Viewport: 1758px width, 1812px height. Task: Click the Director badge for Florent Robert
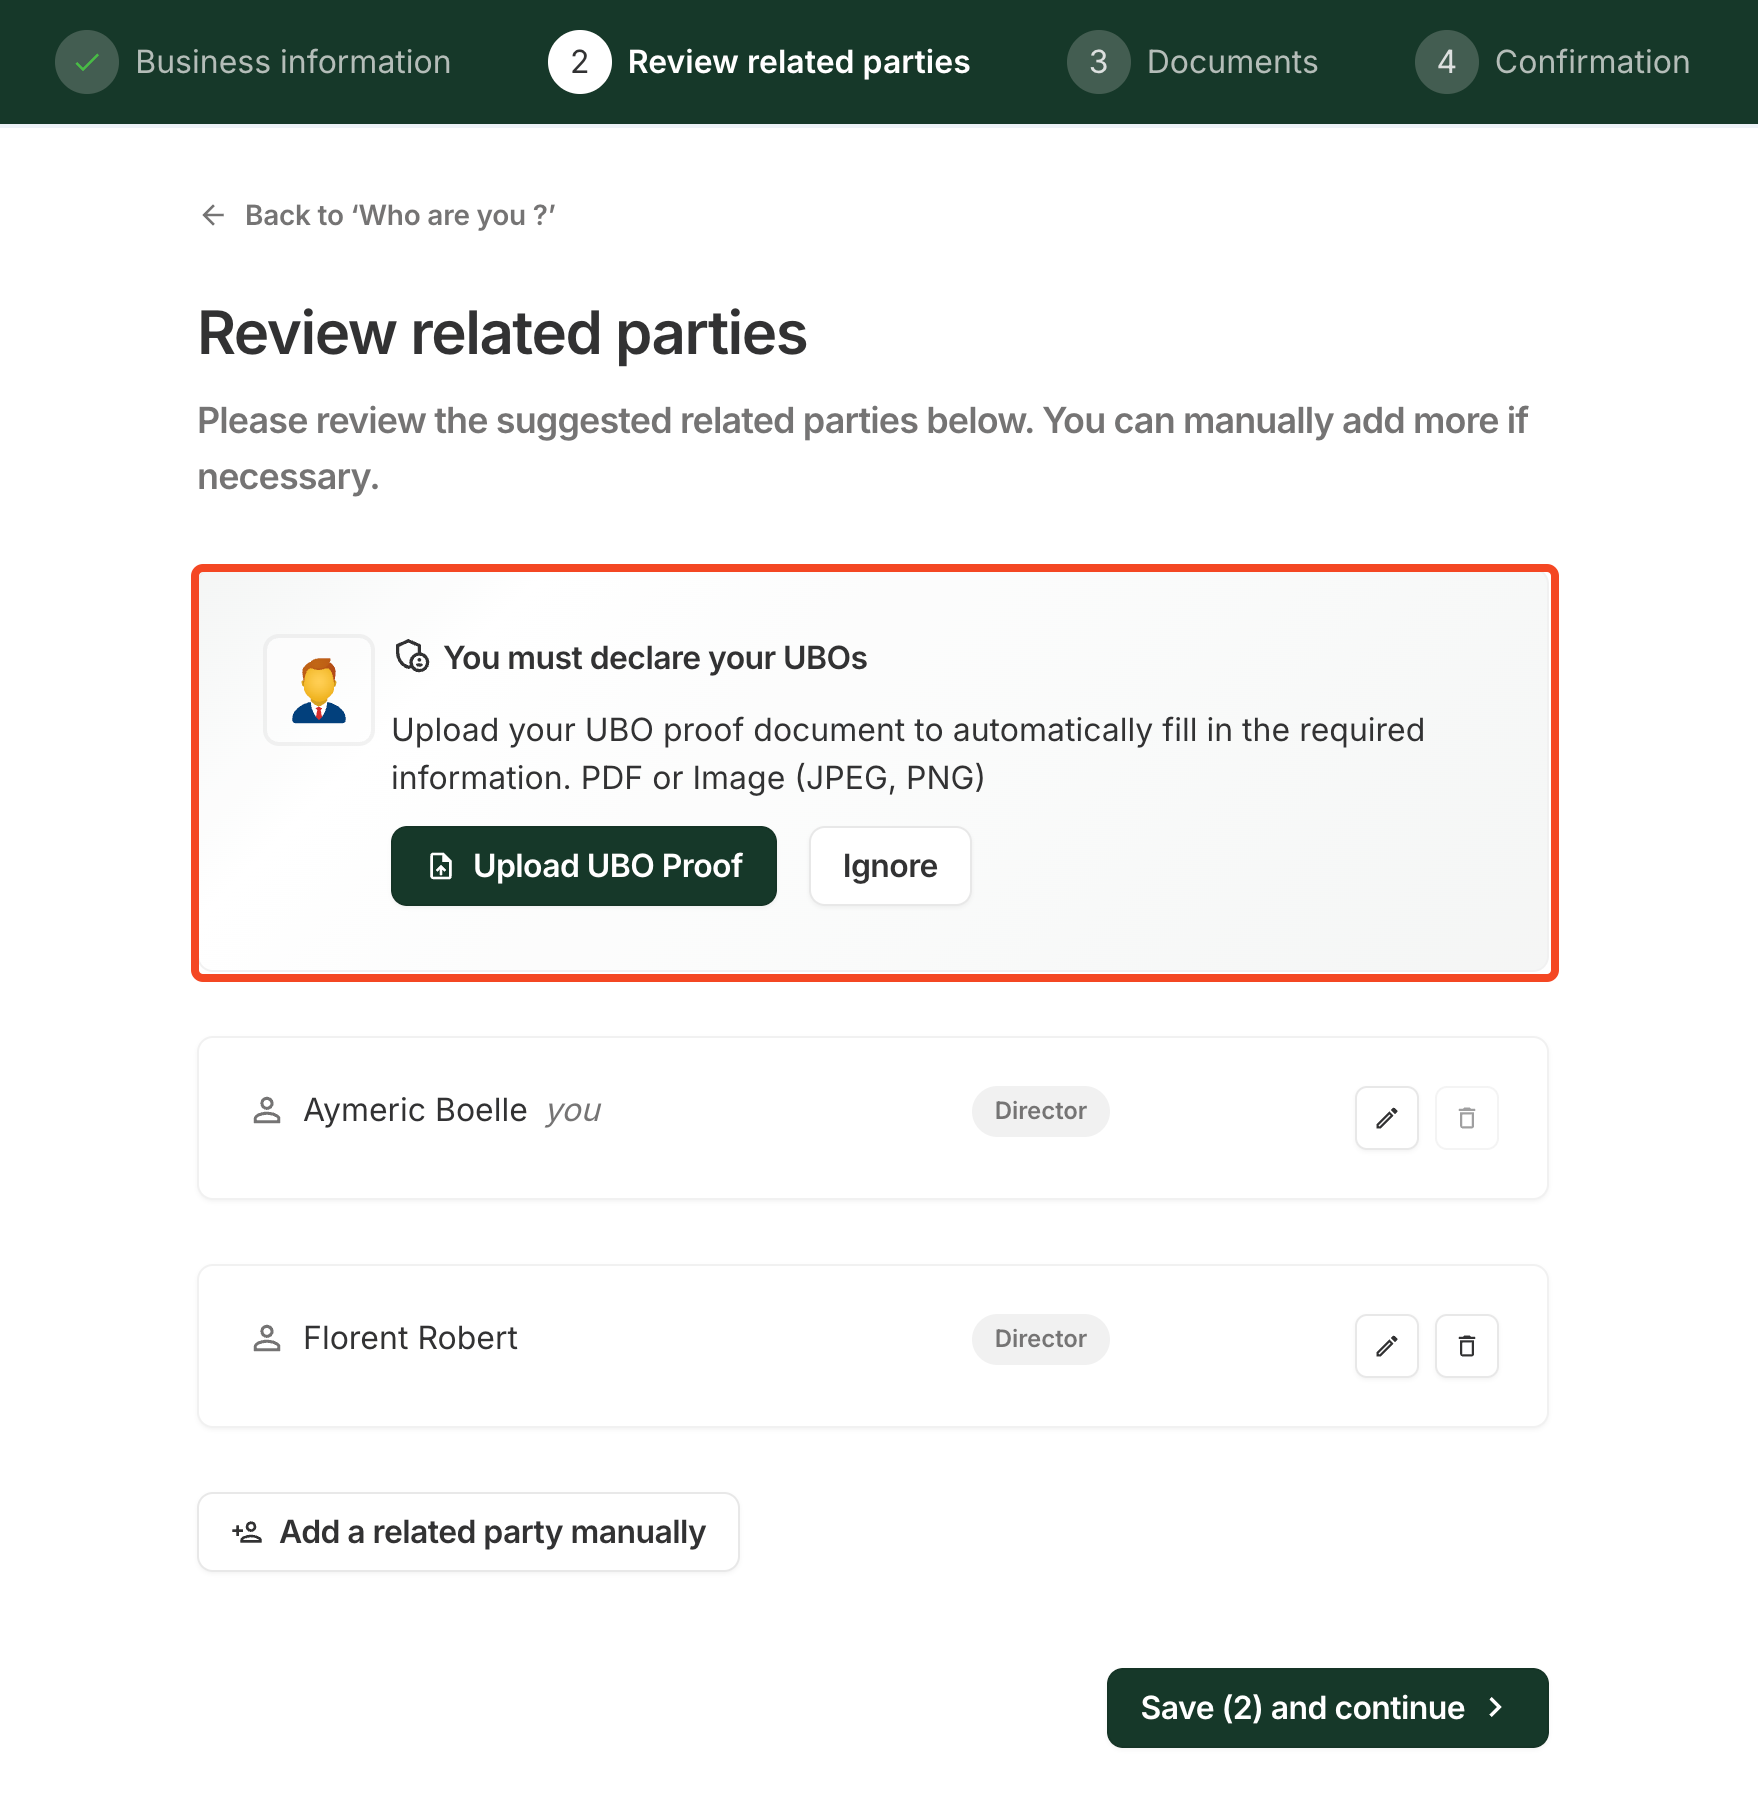click(1040, 1339)
